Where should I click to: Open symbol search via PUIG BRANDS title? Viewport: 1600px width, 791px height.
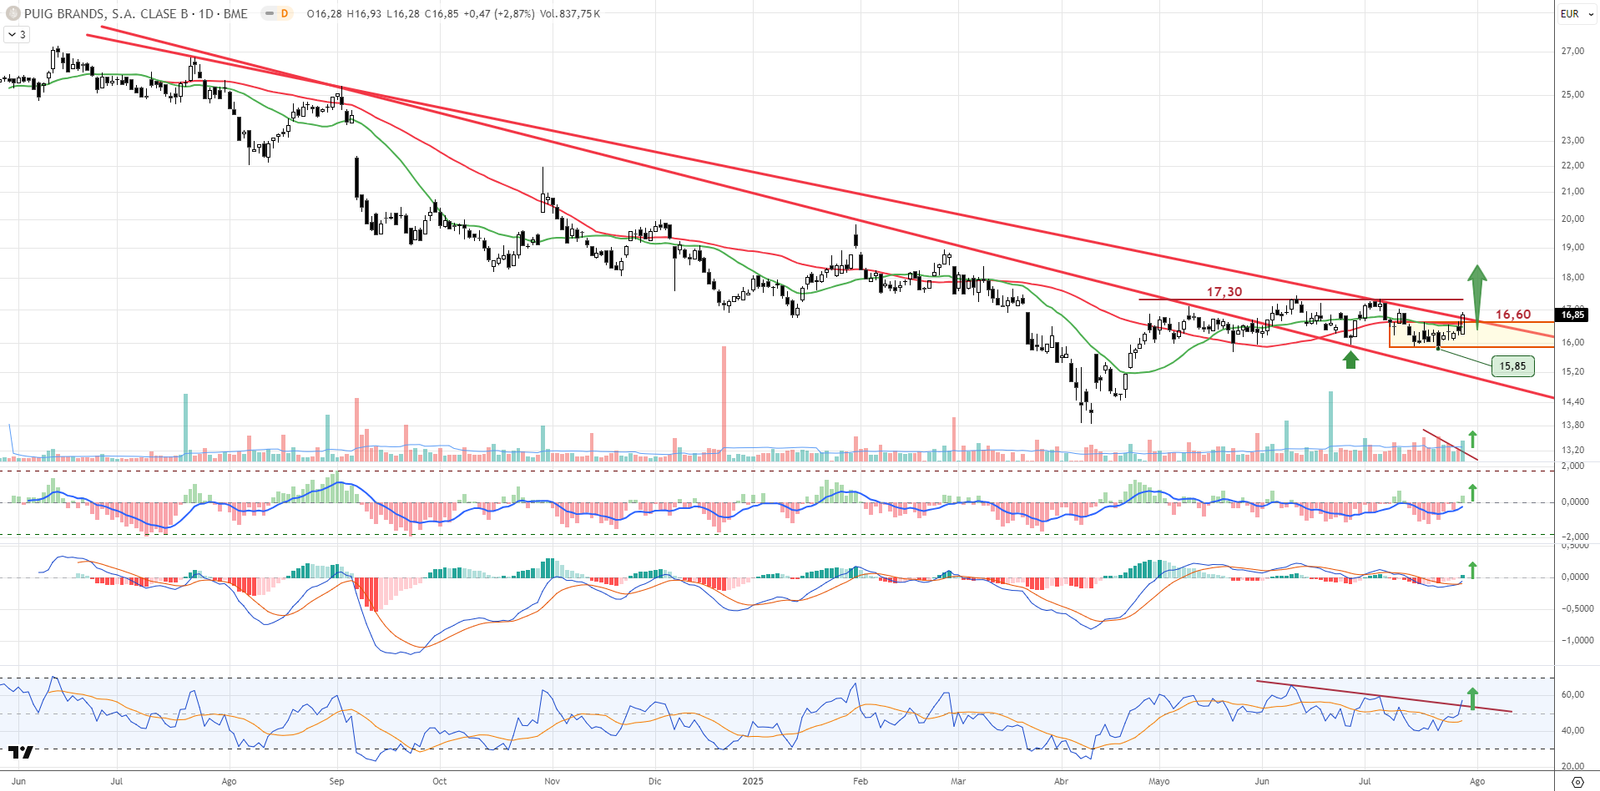136,14
